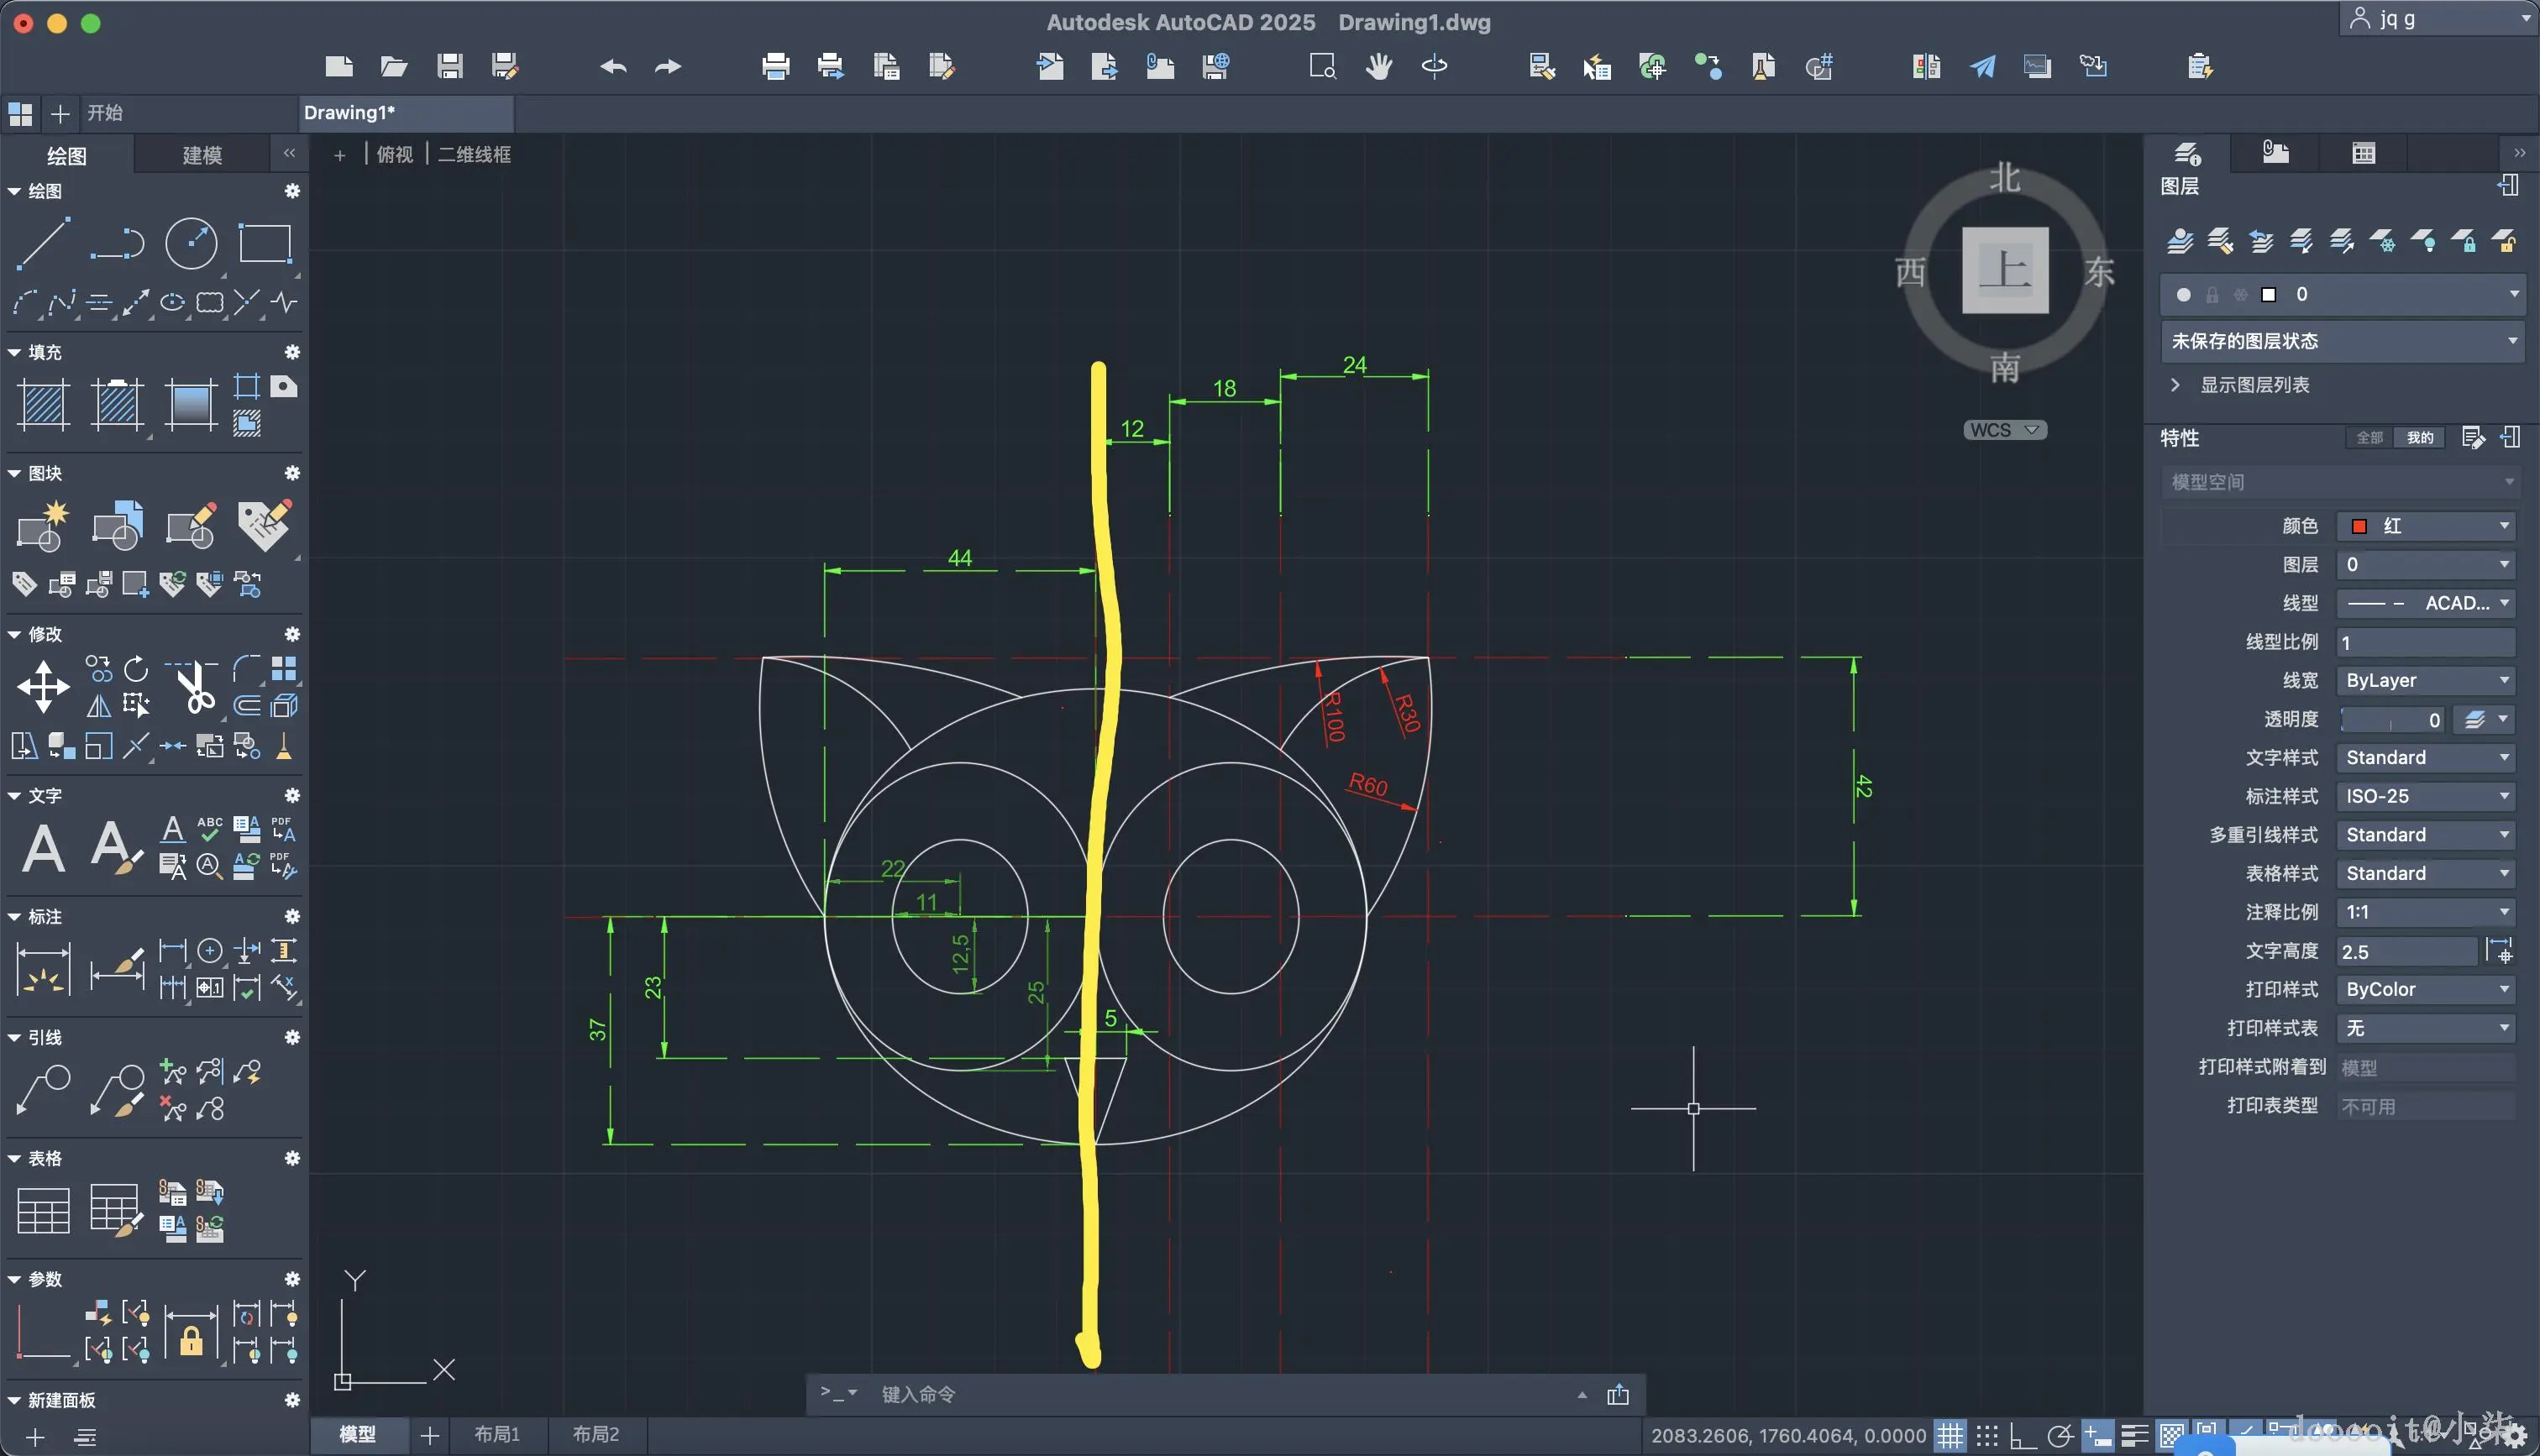This screenshot has width=2540, height=1456.
Task: Click the Trim scissors tool
Action: [x=197, y=688]
